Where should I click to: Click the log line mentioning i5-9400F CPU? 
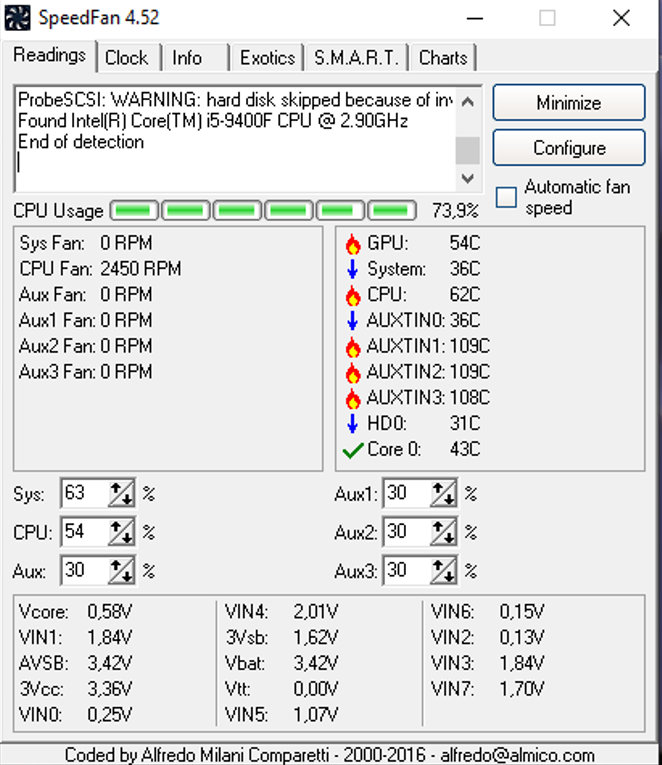(213, 121)
